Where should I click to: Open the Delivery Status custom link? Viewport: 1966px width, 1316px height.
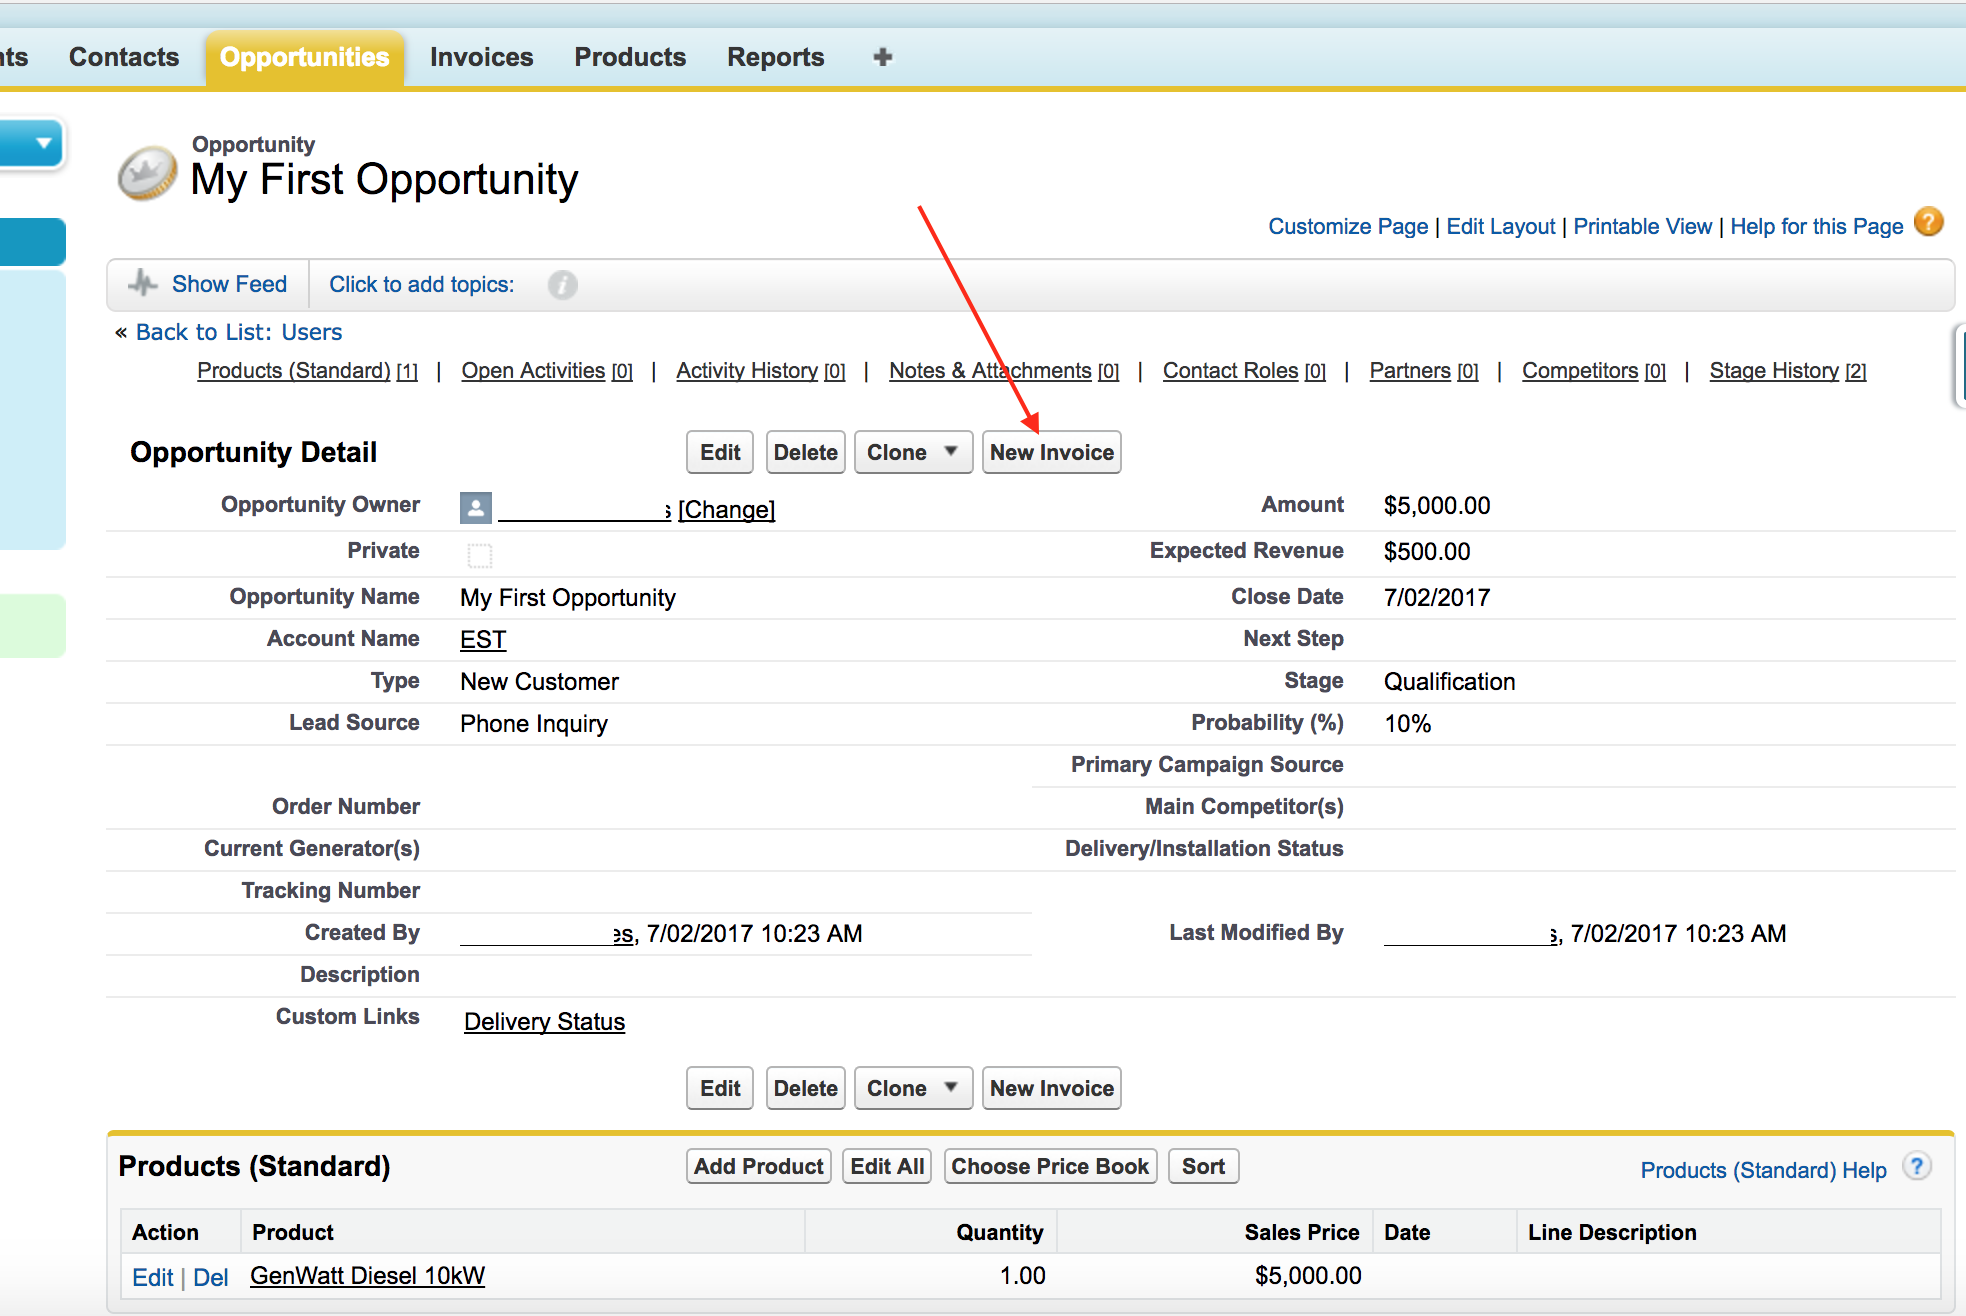(544, 1021)
